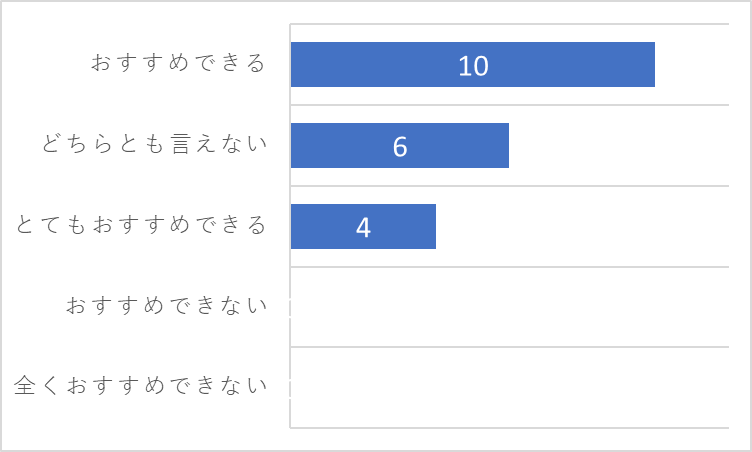Click the empty 全くおすすめできない row area

[509, 387]
